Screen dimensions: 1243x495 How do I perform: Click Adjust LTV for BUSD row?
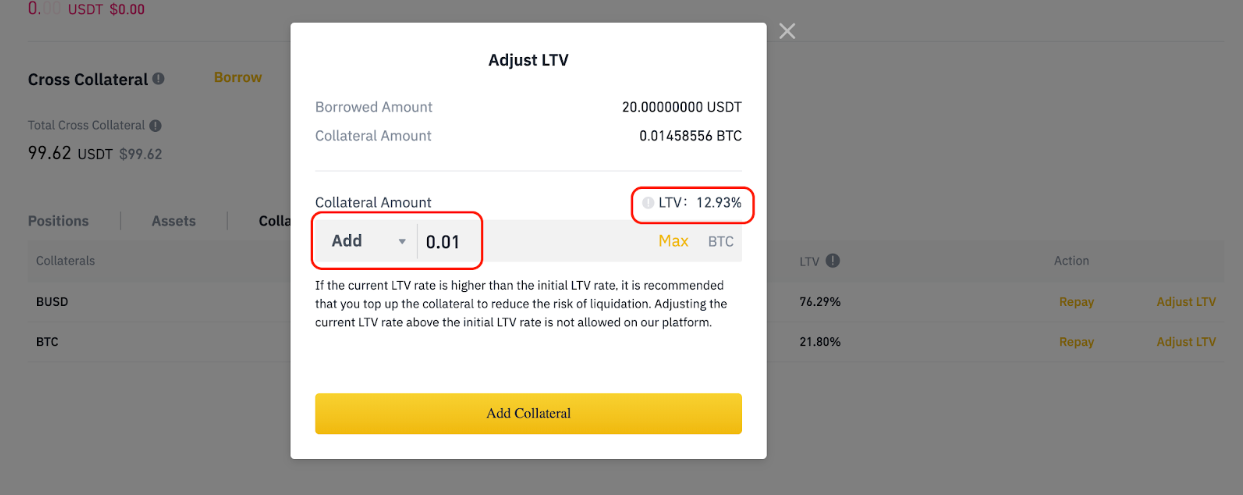(1186, 302)
